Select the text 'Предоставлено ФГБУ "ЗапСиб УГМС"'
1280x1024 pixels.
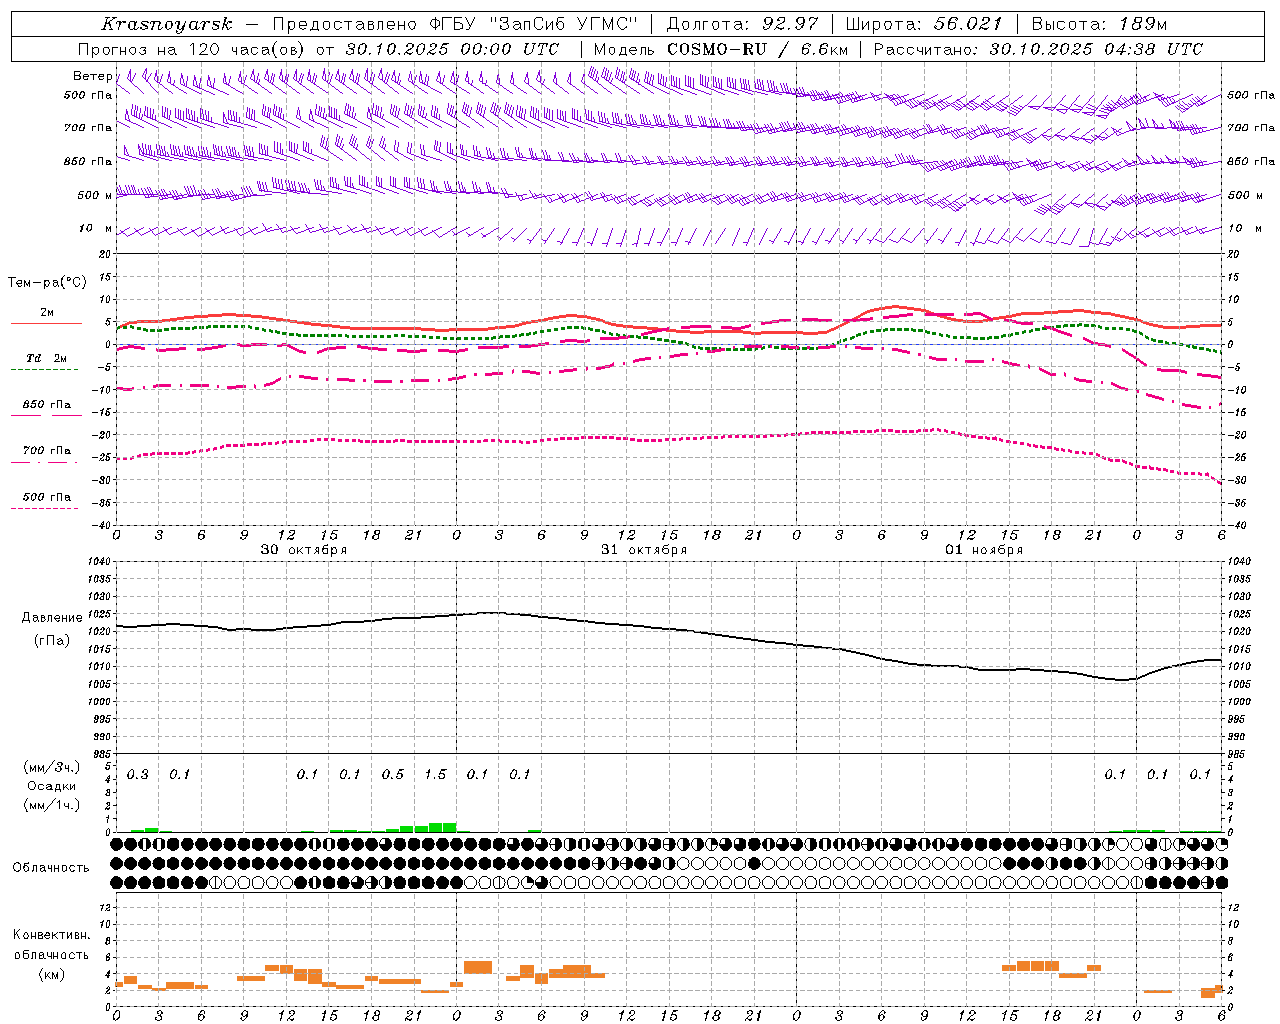pyautogui.click(x=455, y=24)
